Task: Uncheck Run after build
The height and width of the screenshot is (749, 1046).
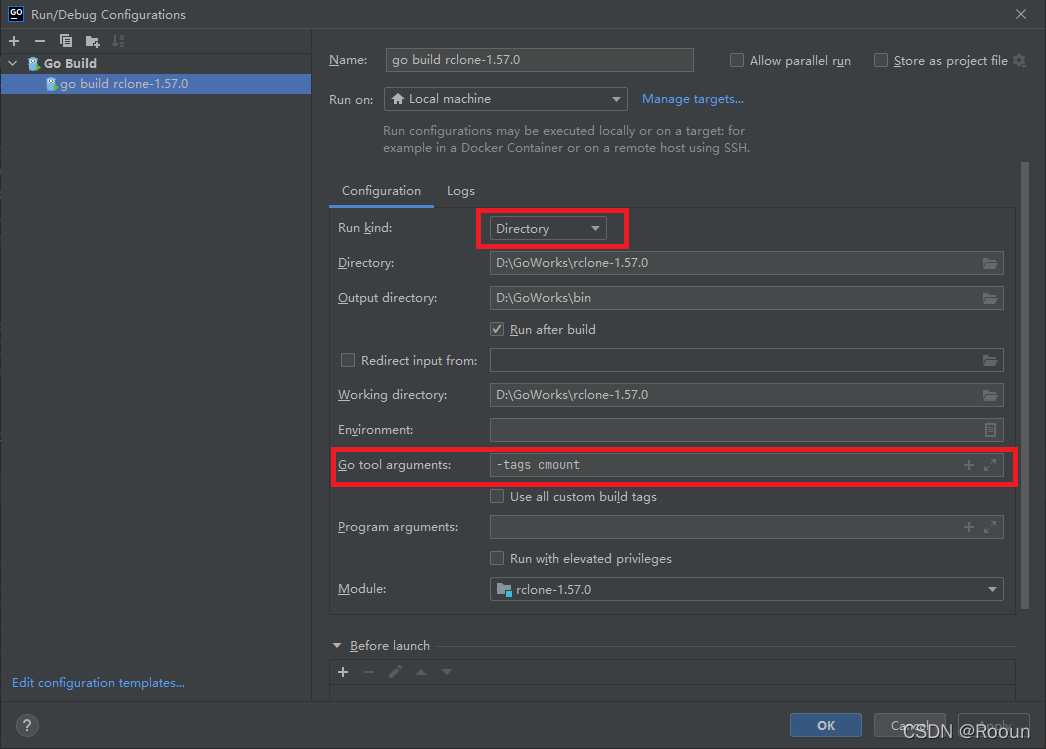Action: point(497,329)
